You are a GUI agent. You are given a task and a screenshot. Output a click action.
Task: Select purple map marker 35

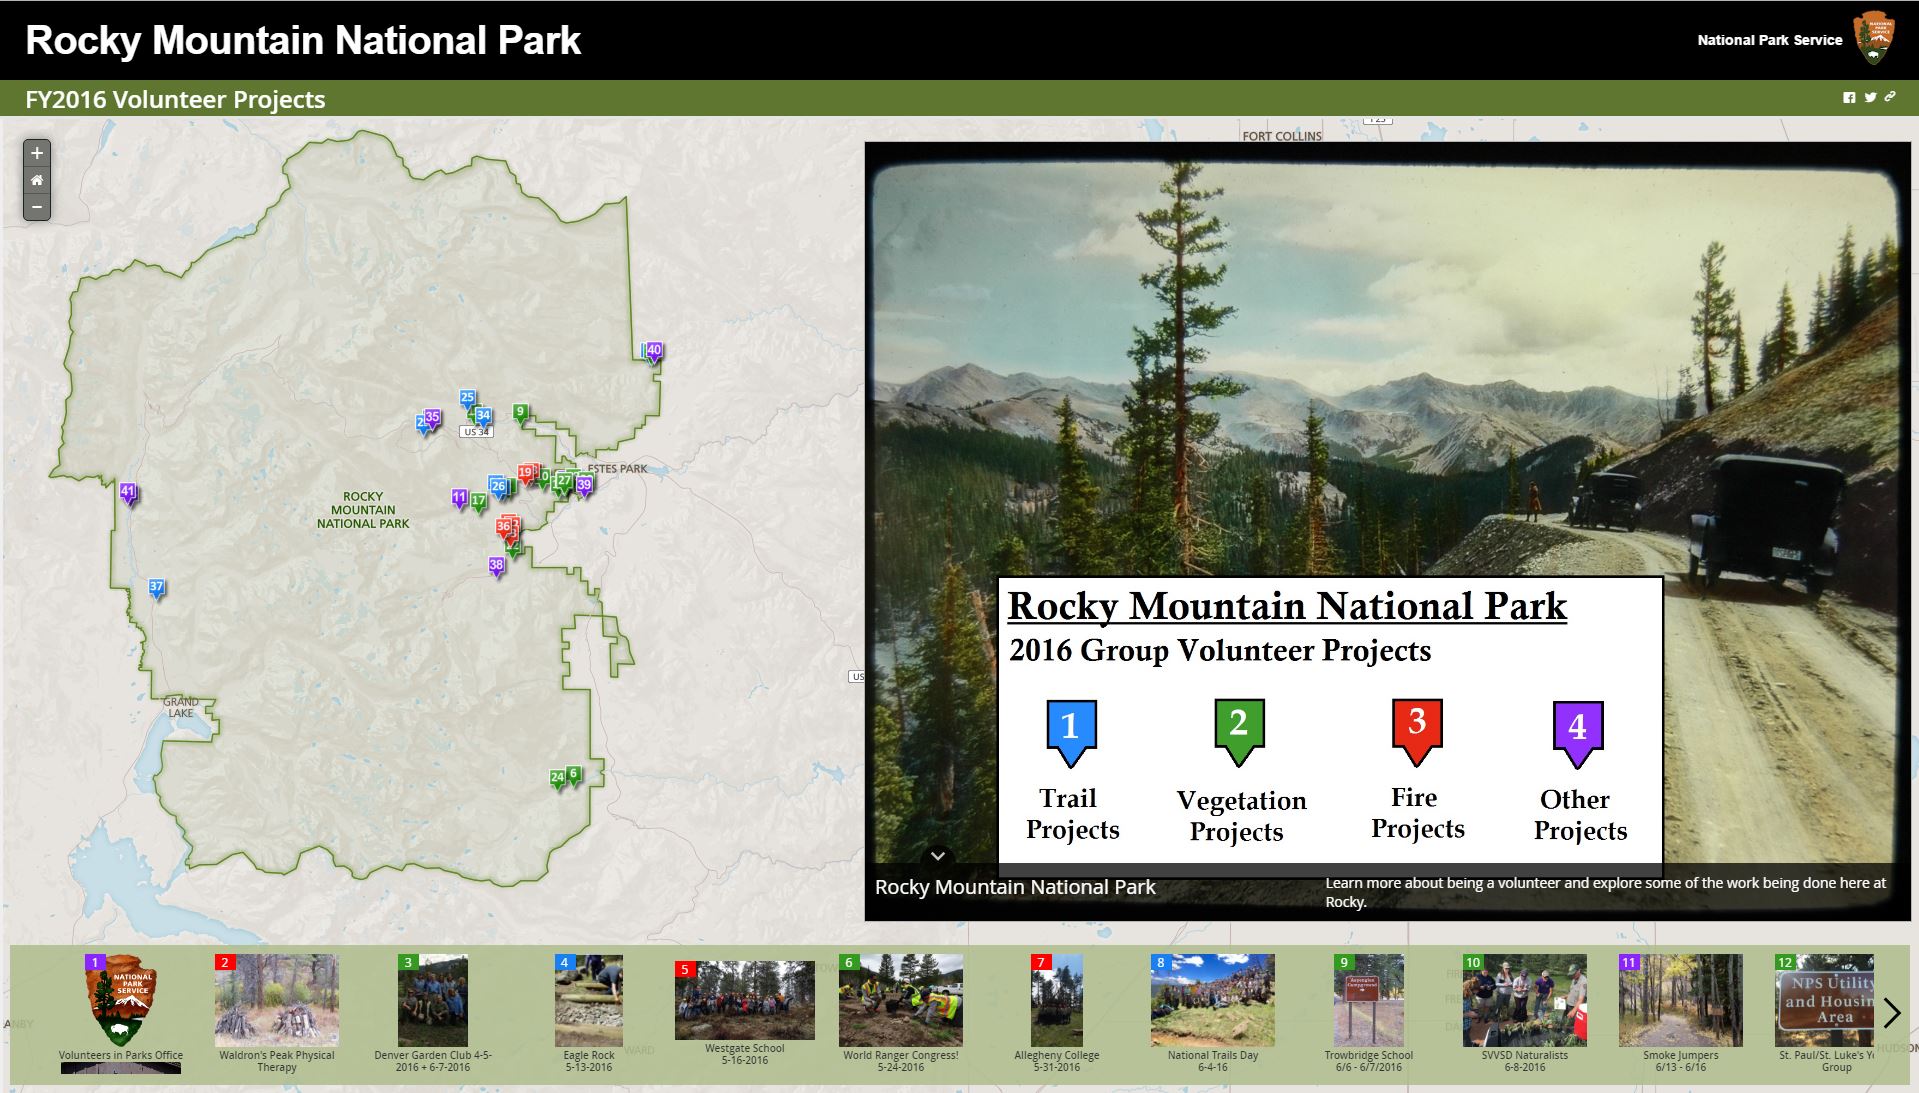point(432,417)
